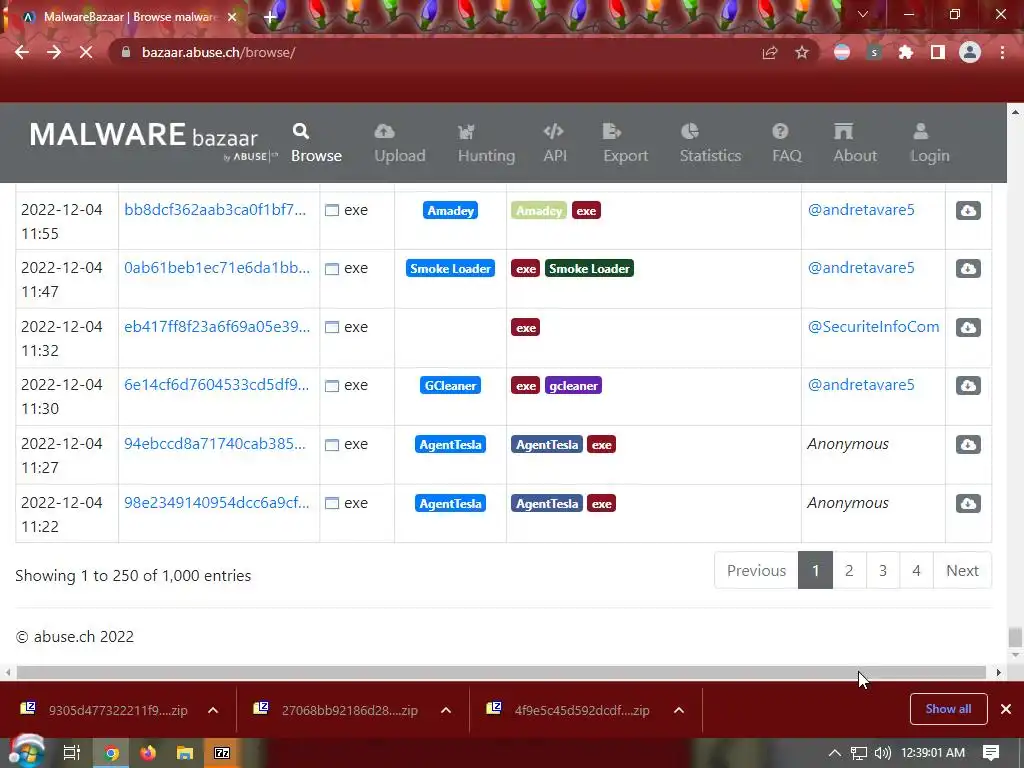Click the blue Smoke Loader signature badge

tap(450, 268)
